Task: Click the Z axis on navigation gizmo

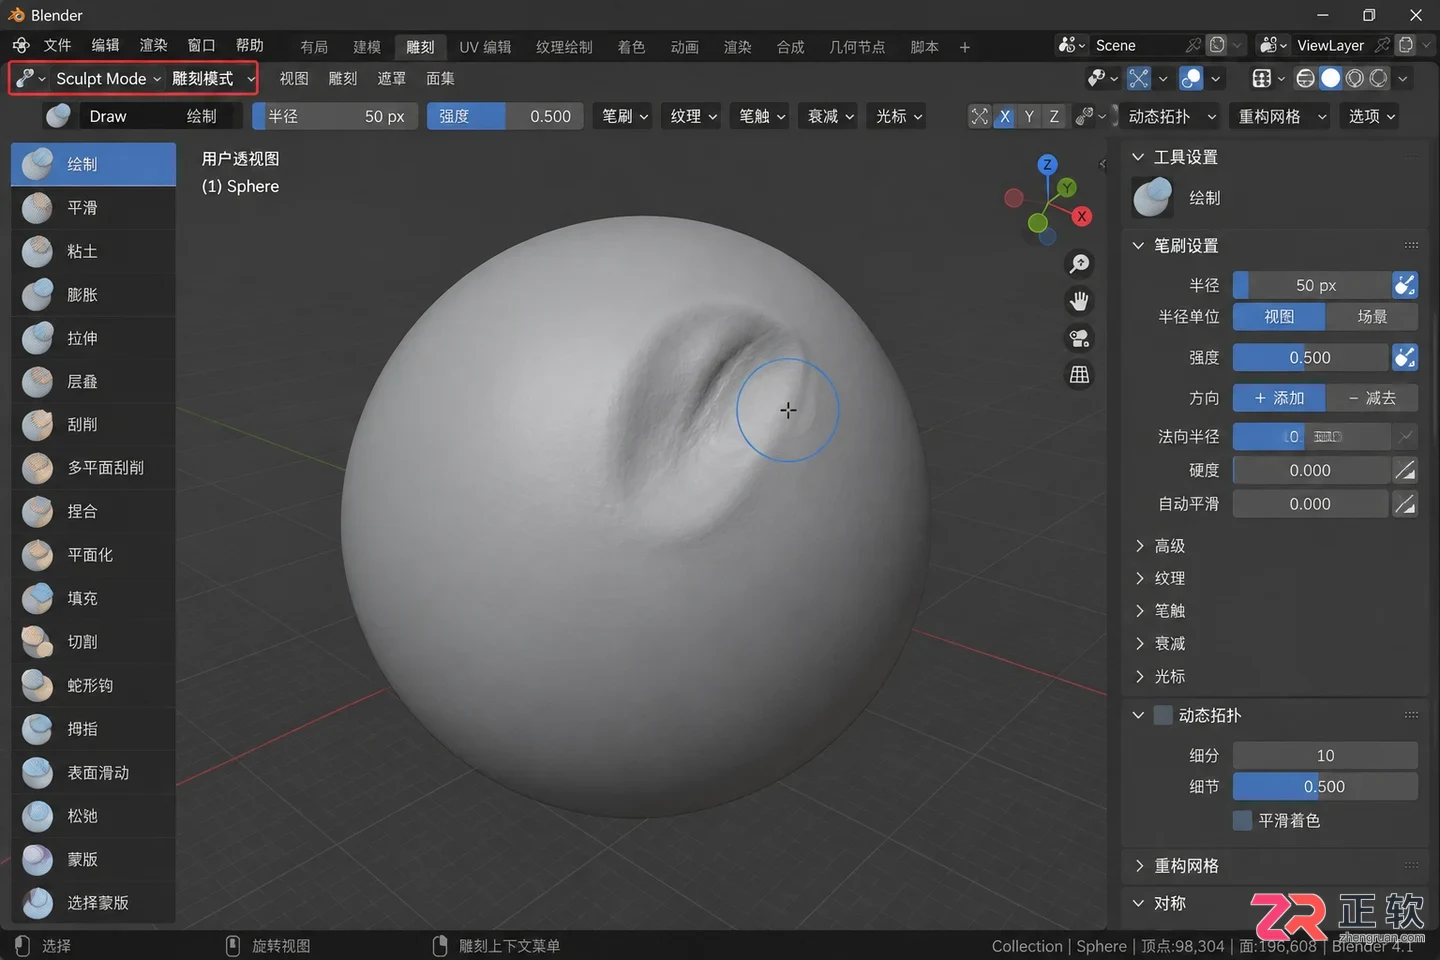Action: coord(1047,164)
